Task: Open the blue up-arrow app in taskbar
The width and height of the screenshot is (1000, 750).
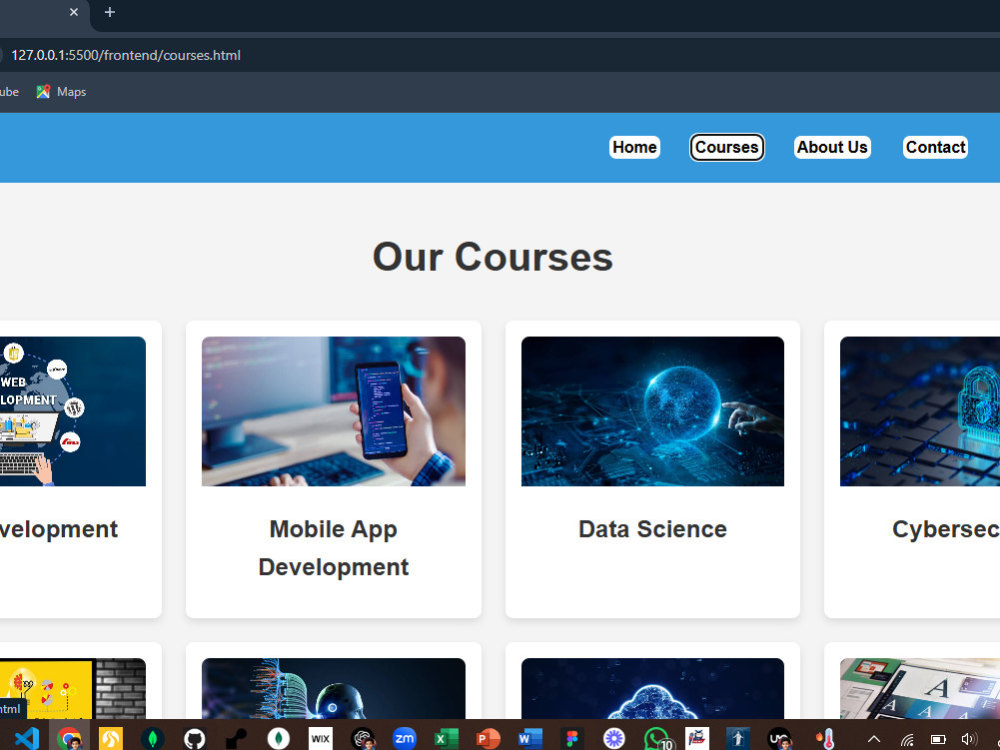Action: [x=738, y=739]
